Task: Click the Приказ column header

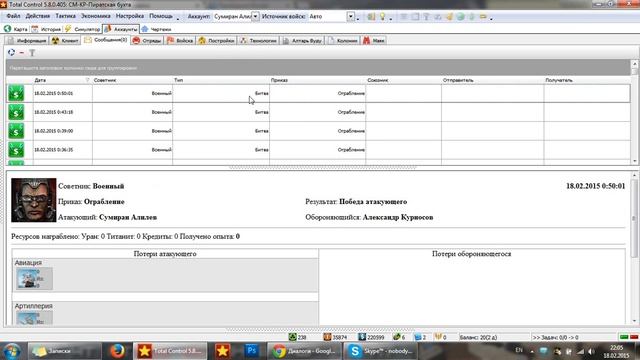Action: 317,80
